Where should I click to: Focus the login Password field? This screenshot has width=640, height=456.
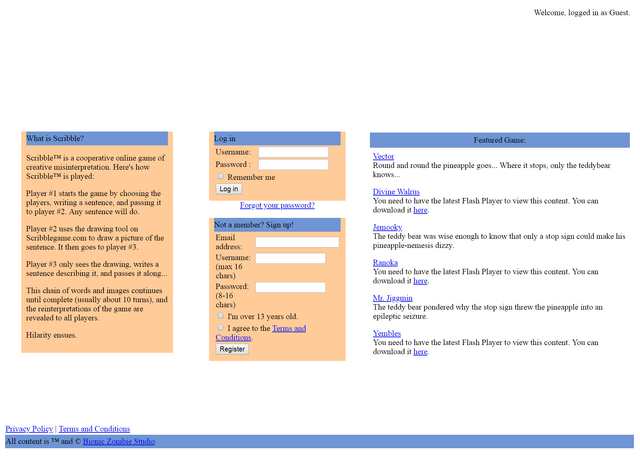point(293,165)
